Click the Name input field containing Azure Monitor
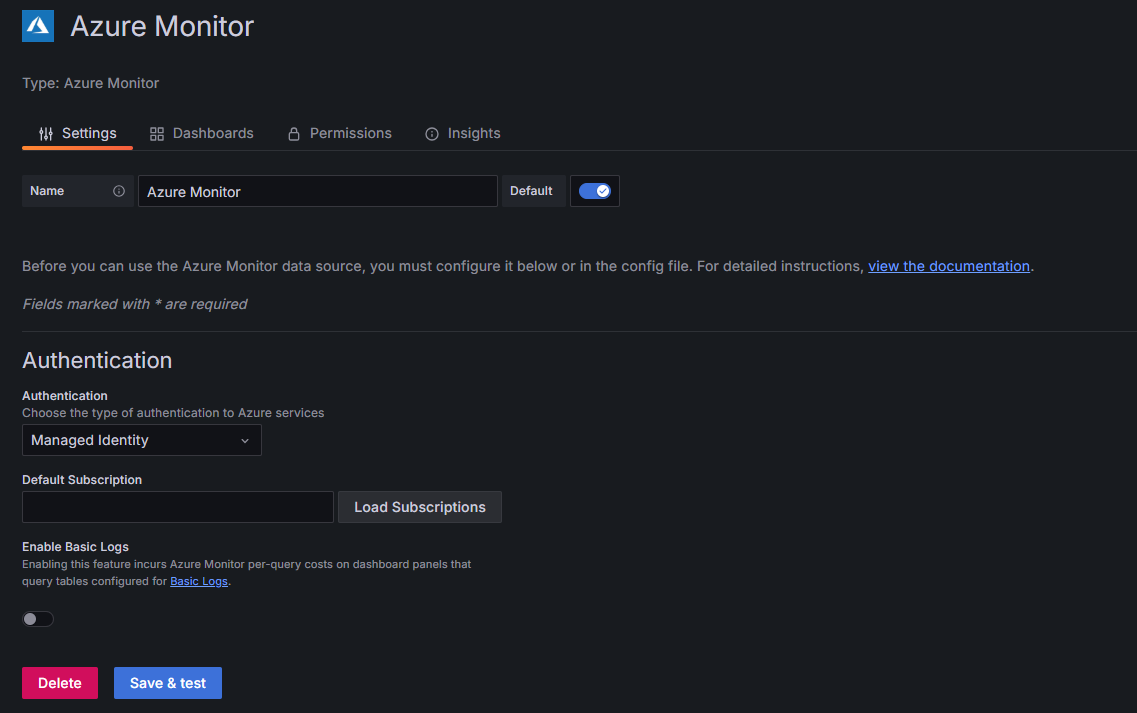Image resolution: width=1137 pixels, height=713 pixels. pyautogui.click(x=318, y=191)
